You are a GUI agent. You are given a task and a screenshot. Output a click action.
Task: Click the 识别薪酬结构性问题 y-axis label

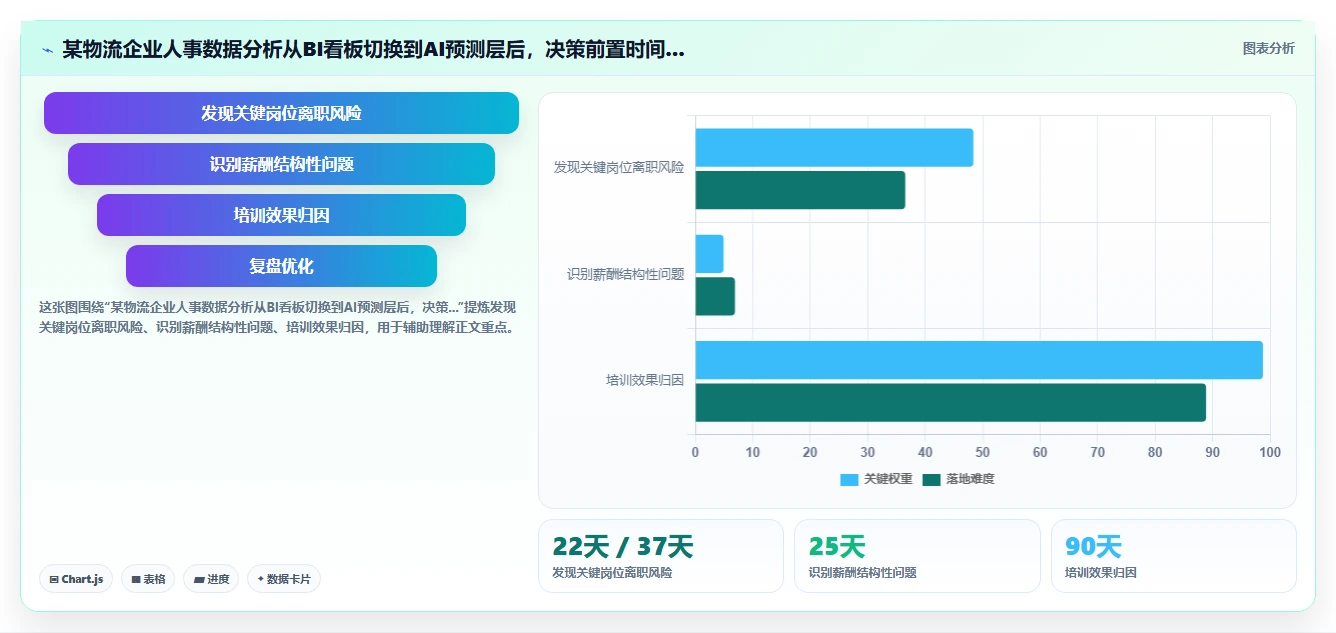pos(626,274)
